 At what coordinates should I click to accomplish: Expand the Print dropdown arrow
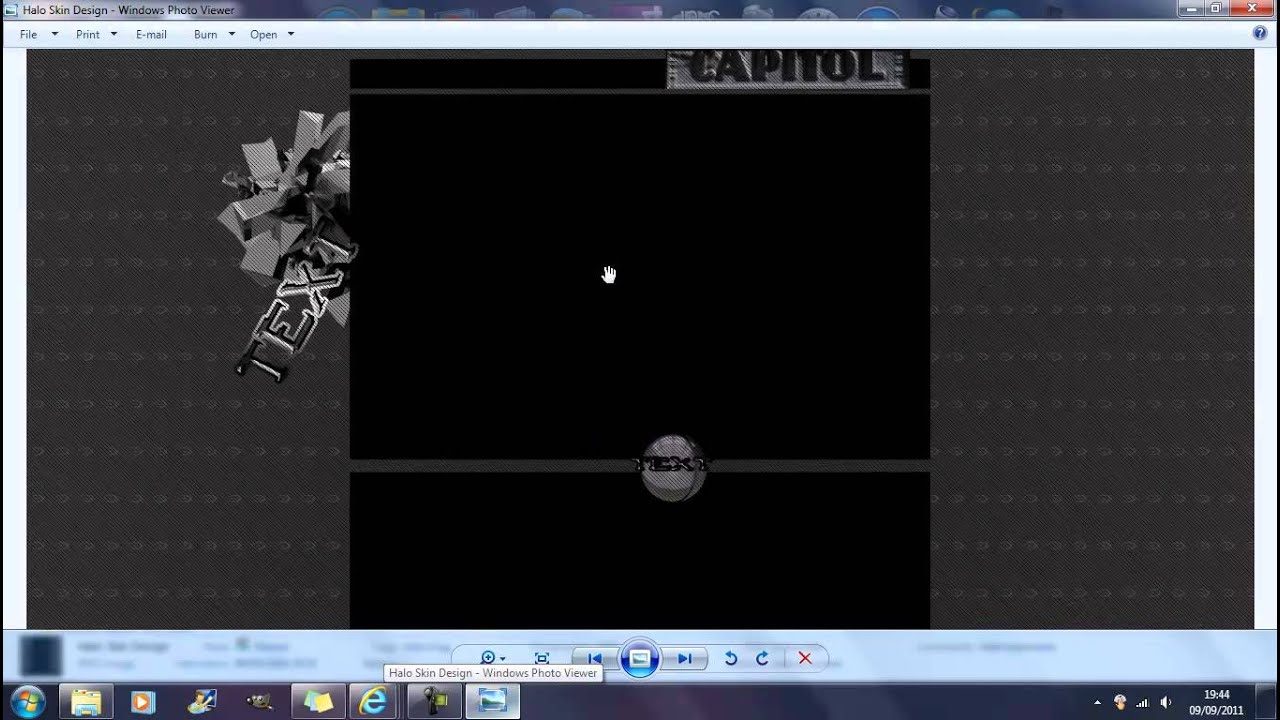[113, 34]
